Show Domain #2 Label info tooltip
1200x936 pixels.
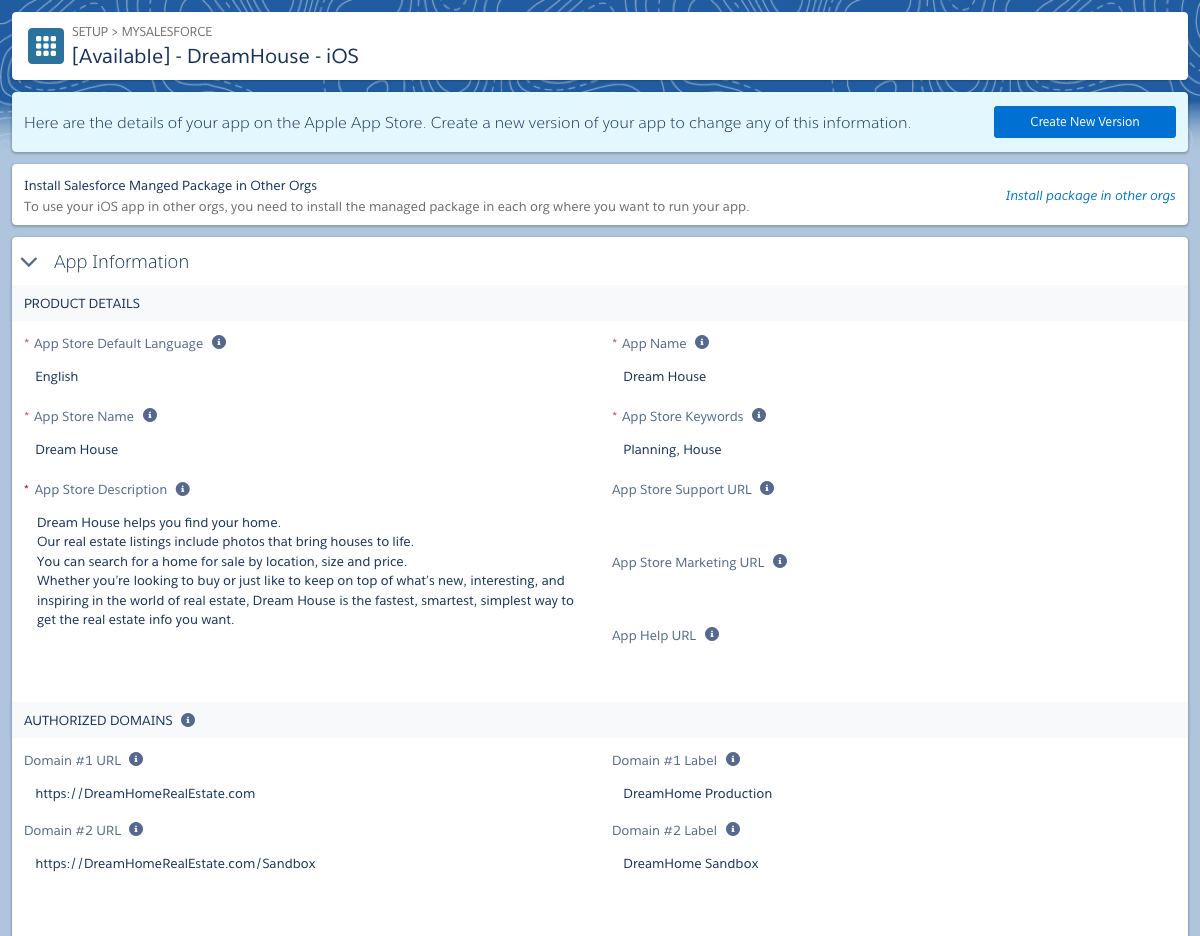[733, 829]
